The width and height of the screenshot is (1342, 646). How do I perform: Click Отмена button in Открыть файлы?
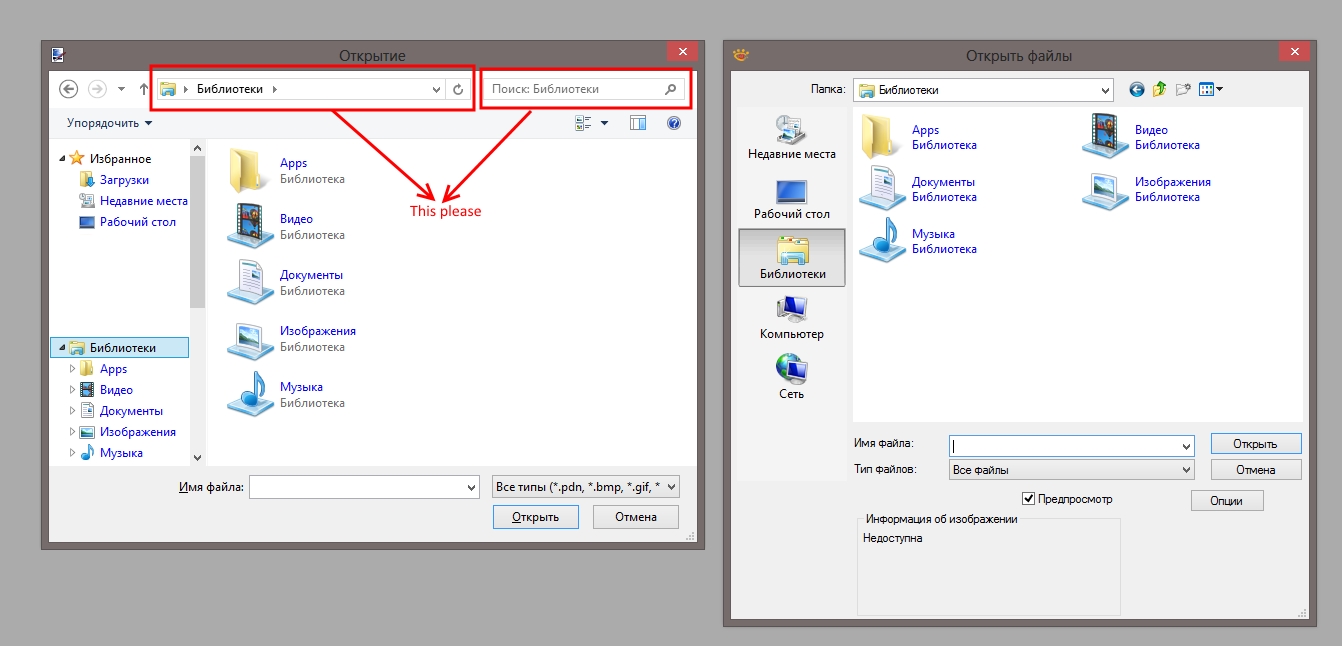[x=1256, y=469]
